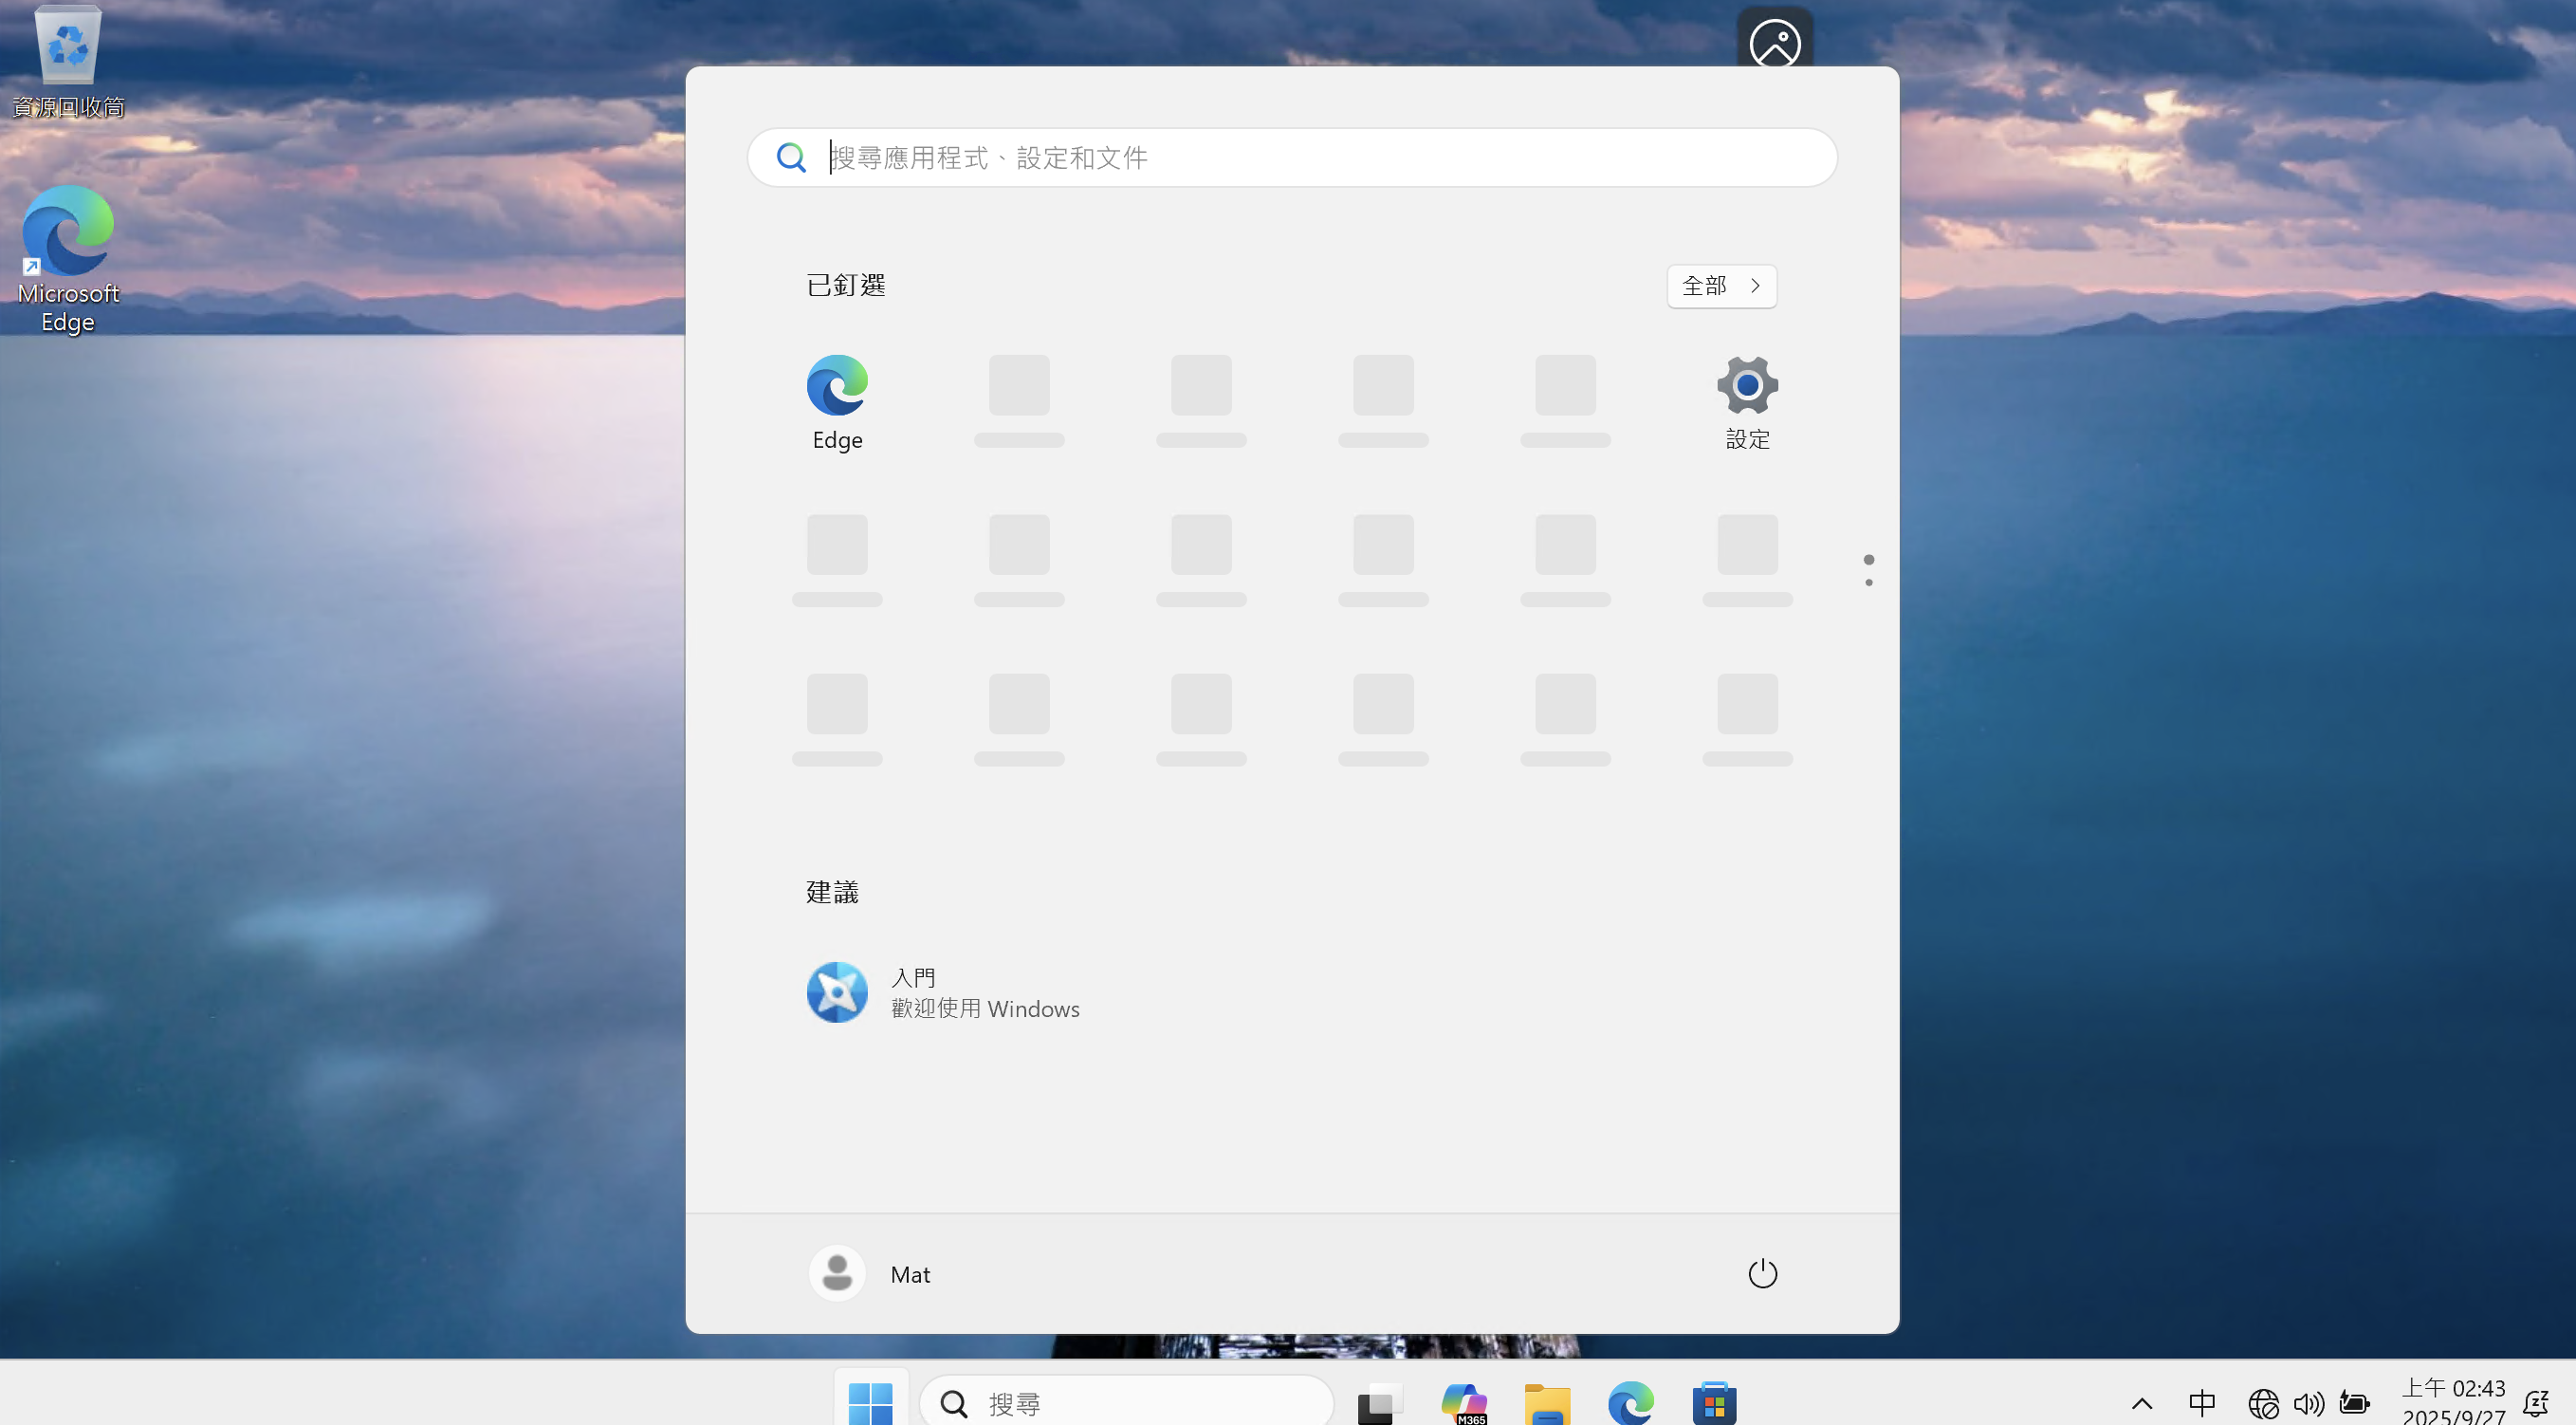Show hidden system tray icons

click(x=2141, y=1403)
